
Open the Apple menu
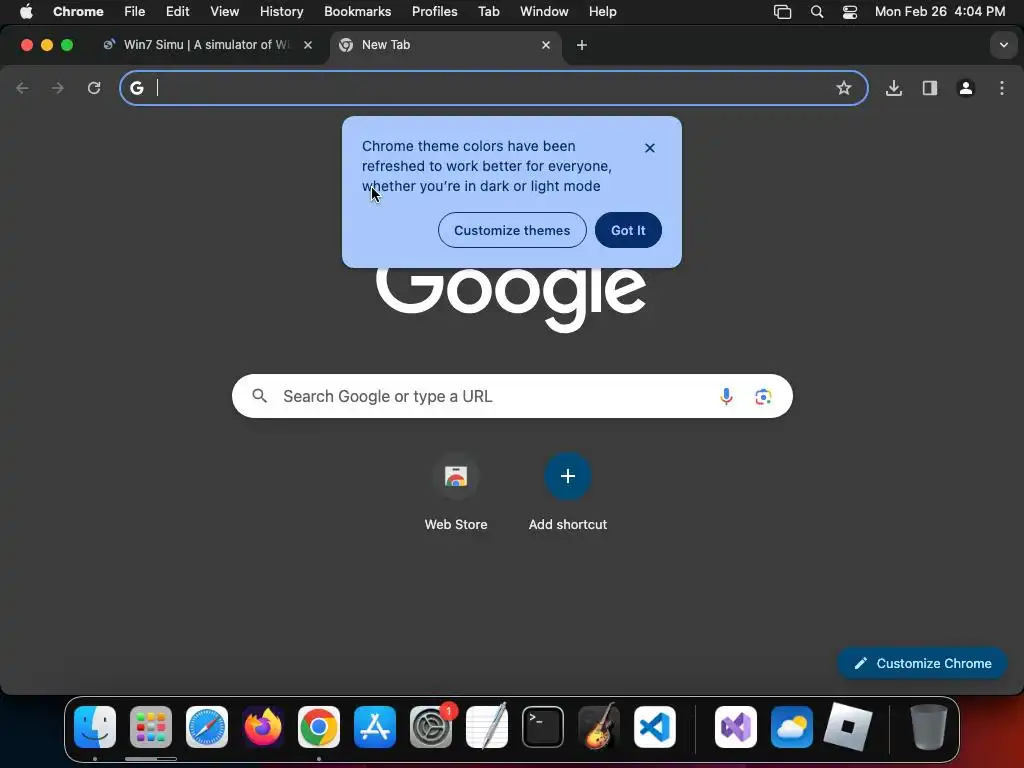point(26,12)
